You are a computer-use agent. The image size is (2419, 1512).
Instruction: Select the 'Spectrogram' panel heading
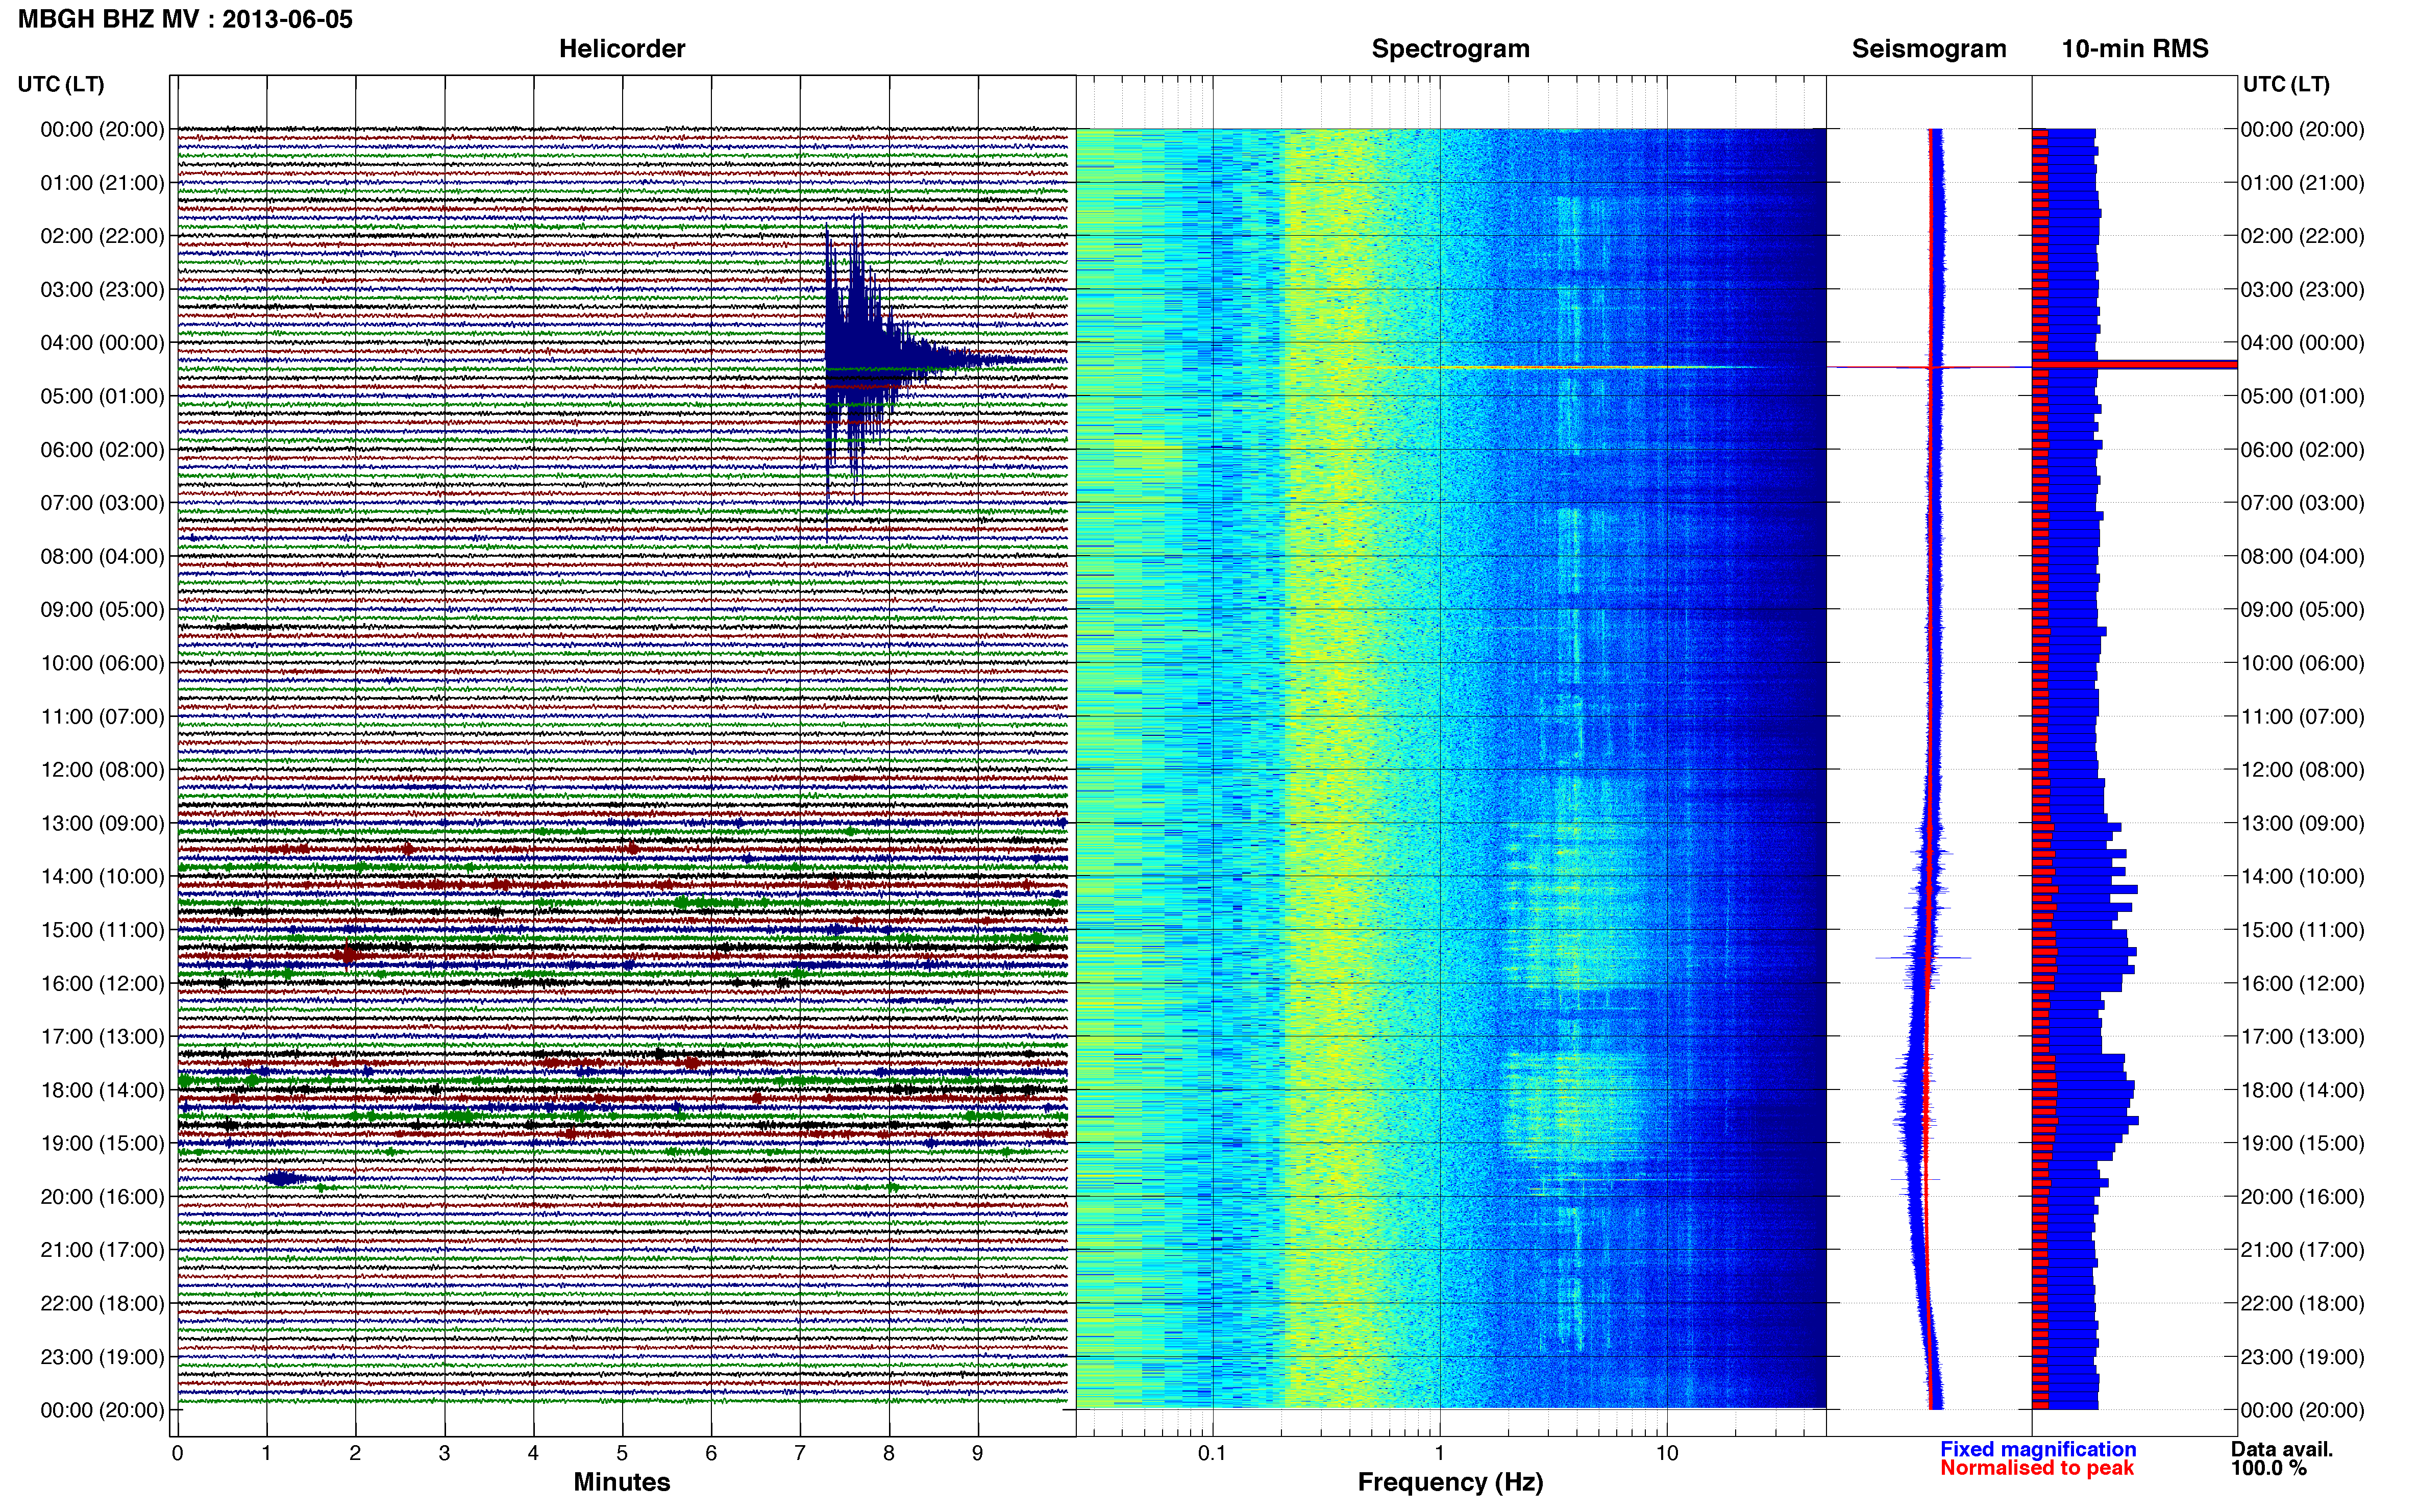(x=1450, y=49)
